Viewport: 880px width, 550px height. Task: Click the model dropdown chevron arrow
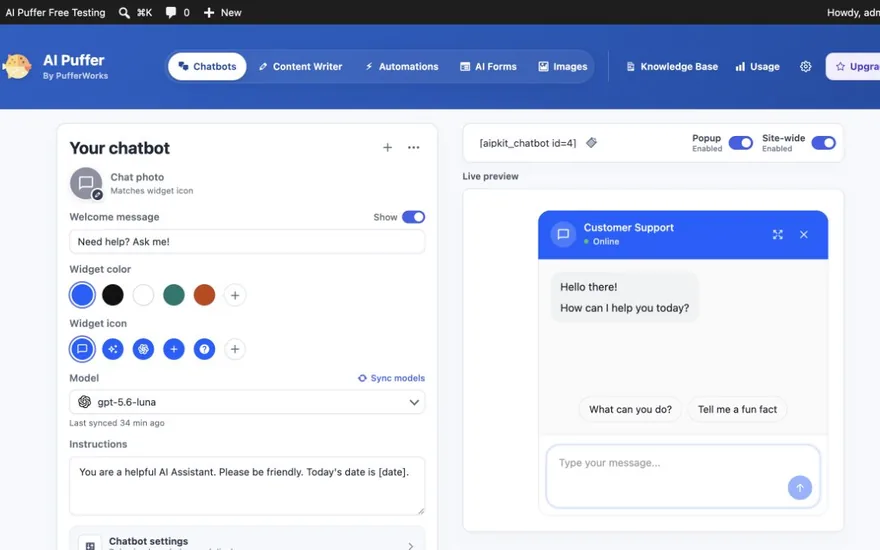[414, 402]
